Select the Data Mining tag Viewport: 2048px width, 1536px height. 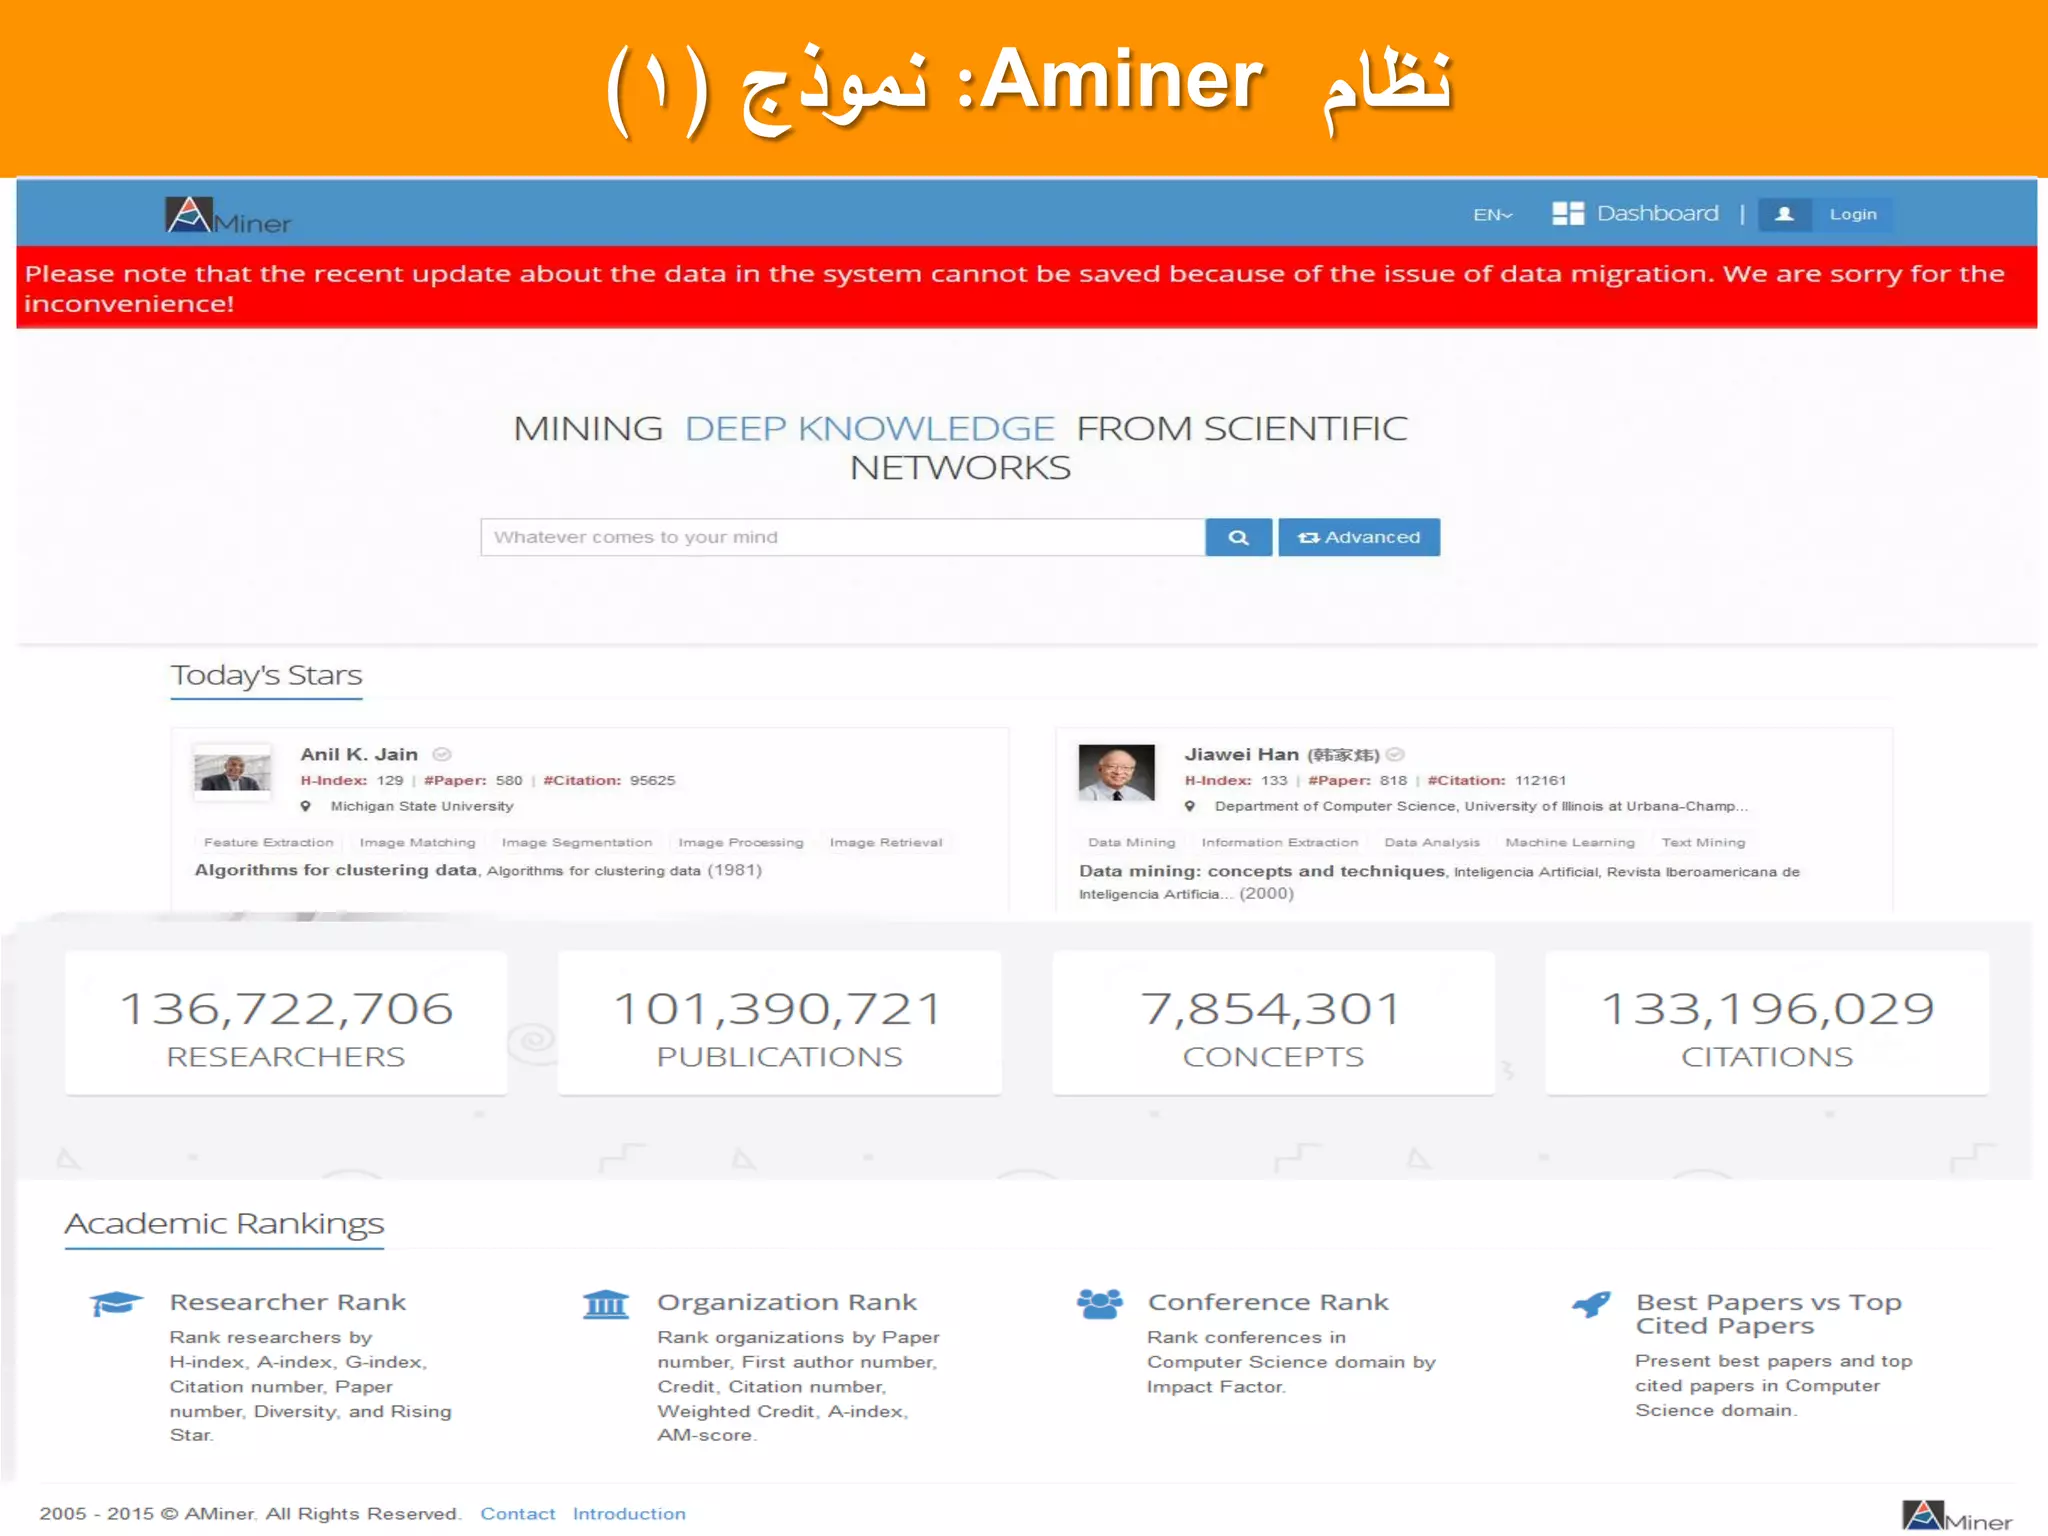(1132, 842)
